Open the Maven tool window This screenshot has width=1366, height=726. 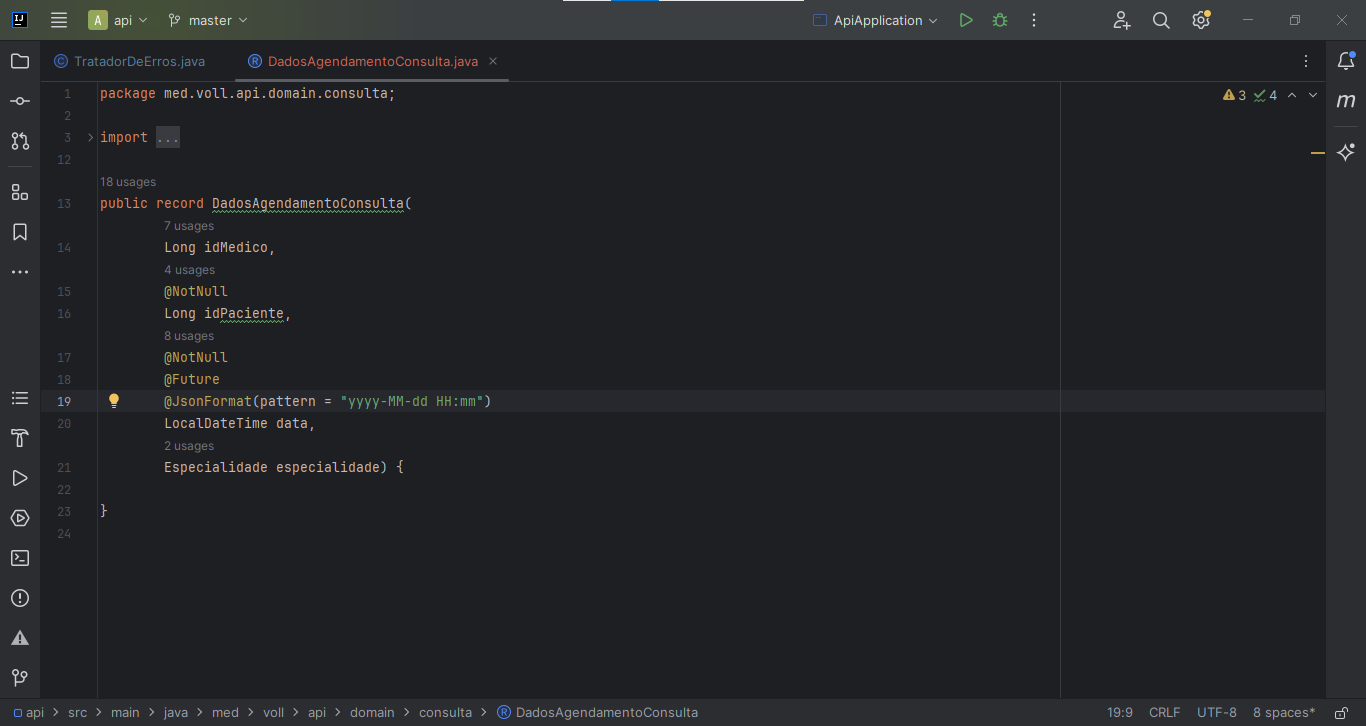coord(1346,101)
